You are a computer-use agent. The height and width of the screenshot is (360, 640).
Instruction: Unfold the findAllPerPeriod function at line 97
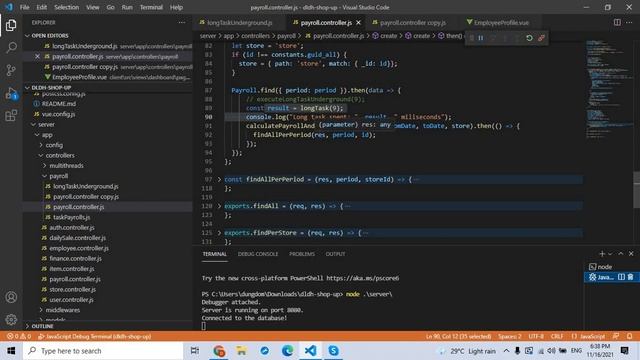click(x=219, y=179)
